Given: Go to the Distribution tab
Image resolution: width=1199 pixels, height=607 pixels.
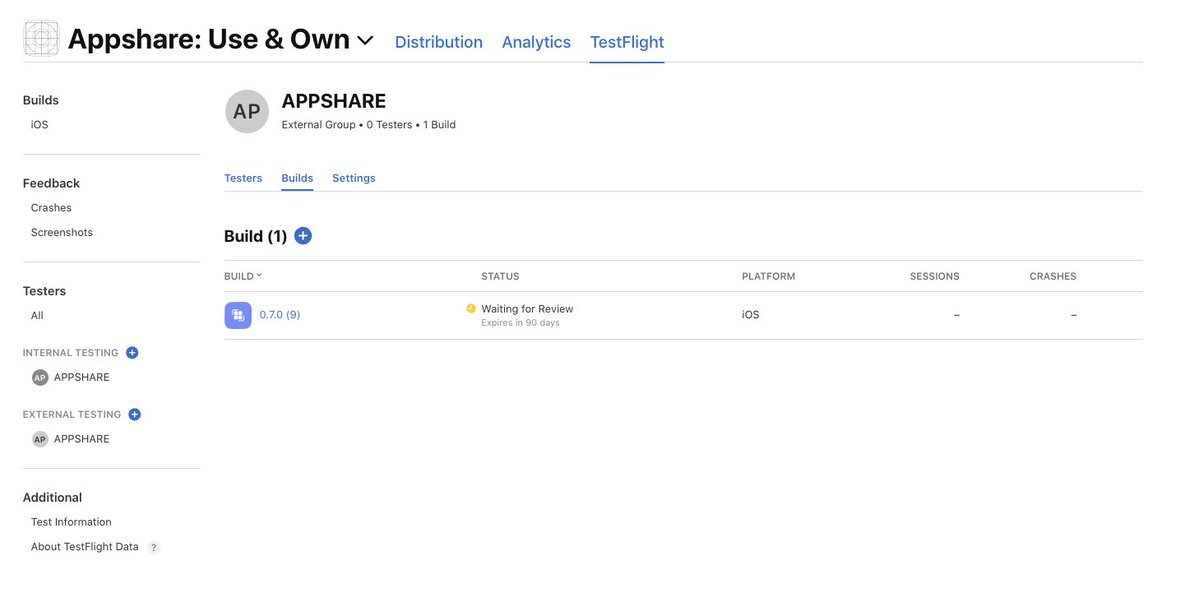Looking at the screenshot, I should [x=438, y=42].
